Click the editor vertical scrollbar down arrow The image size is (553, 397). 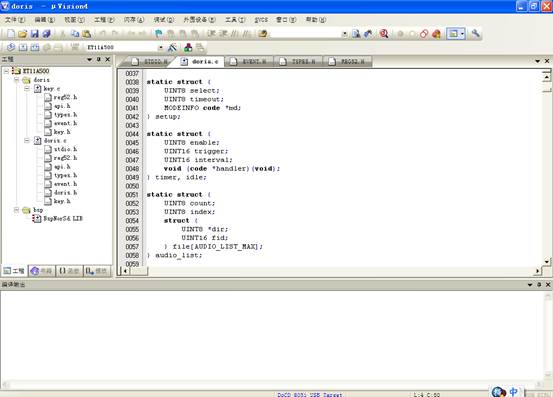tap(547, 262)
